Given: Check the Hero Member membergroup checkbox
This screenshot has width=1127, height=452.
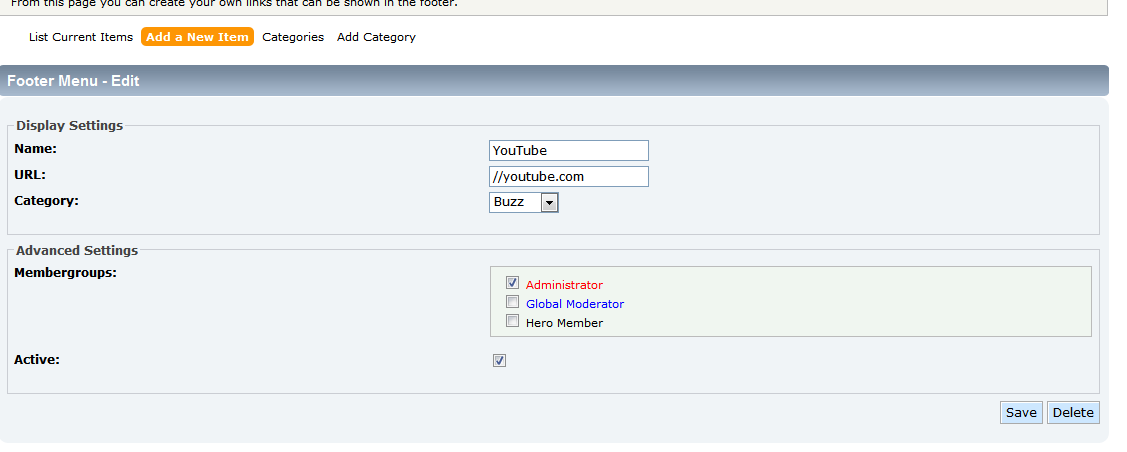Looking at the screenshot, I should (512, 321).
